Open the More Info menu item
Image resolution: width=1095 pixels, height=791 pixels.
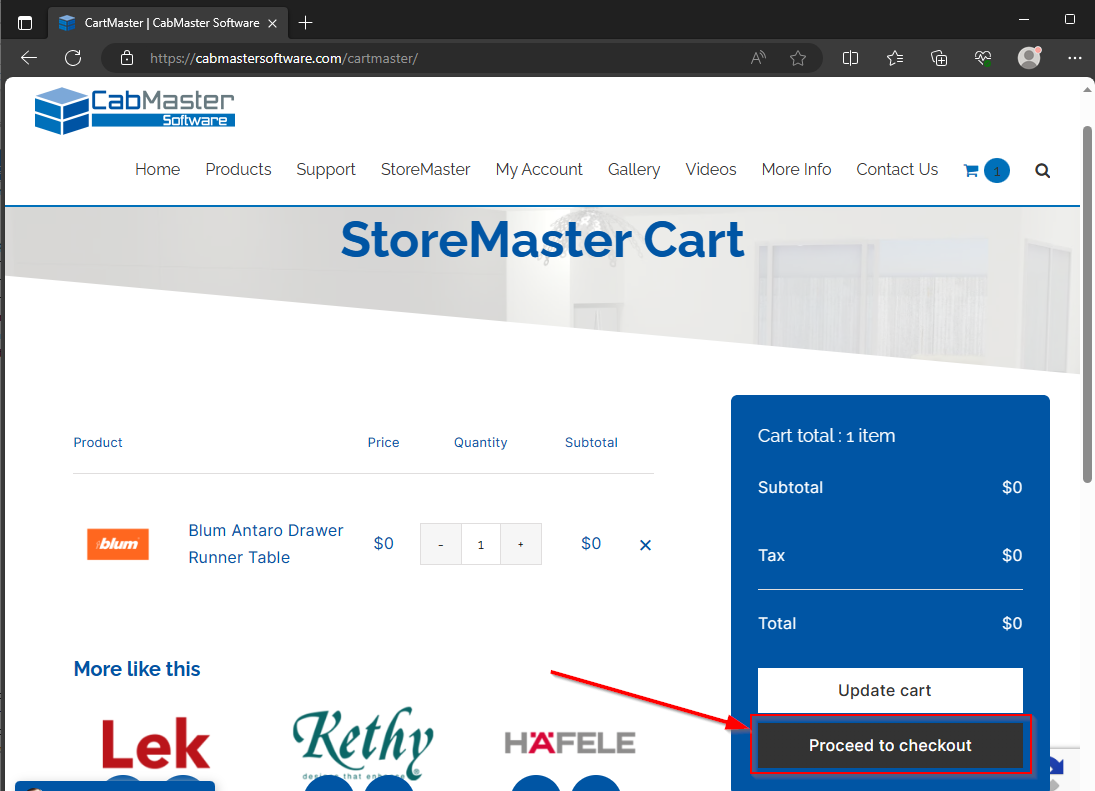pyautogui.click(x=796, y=170)
